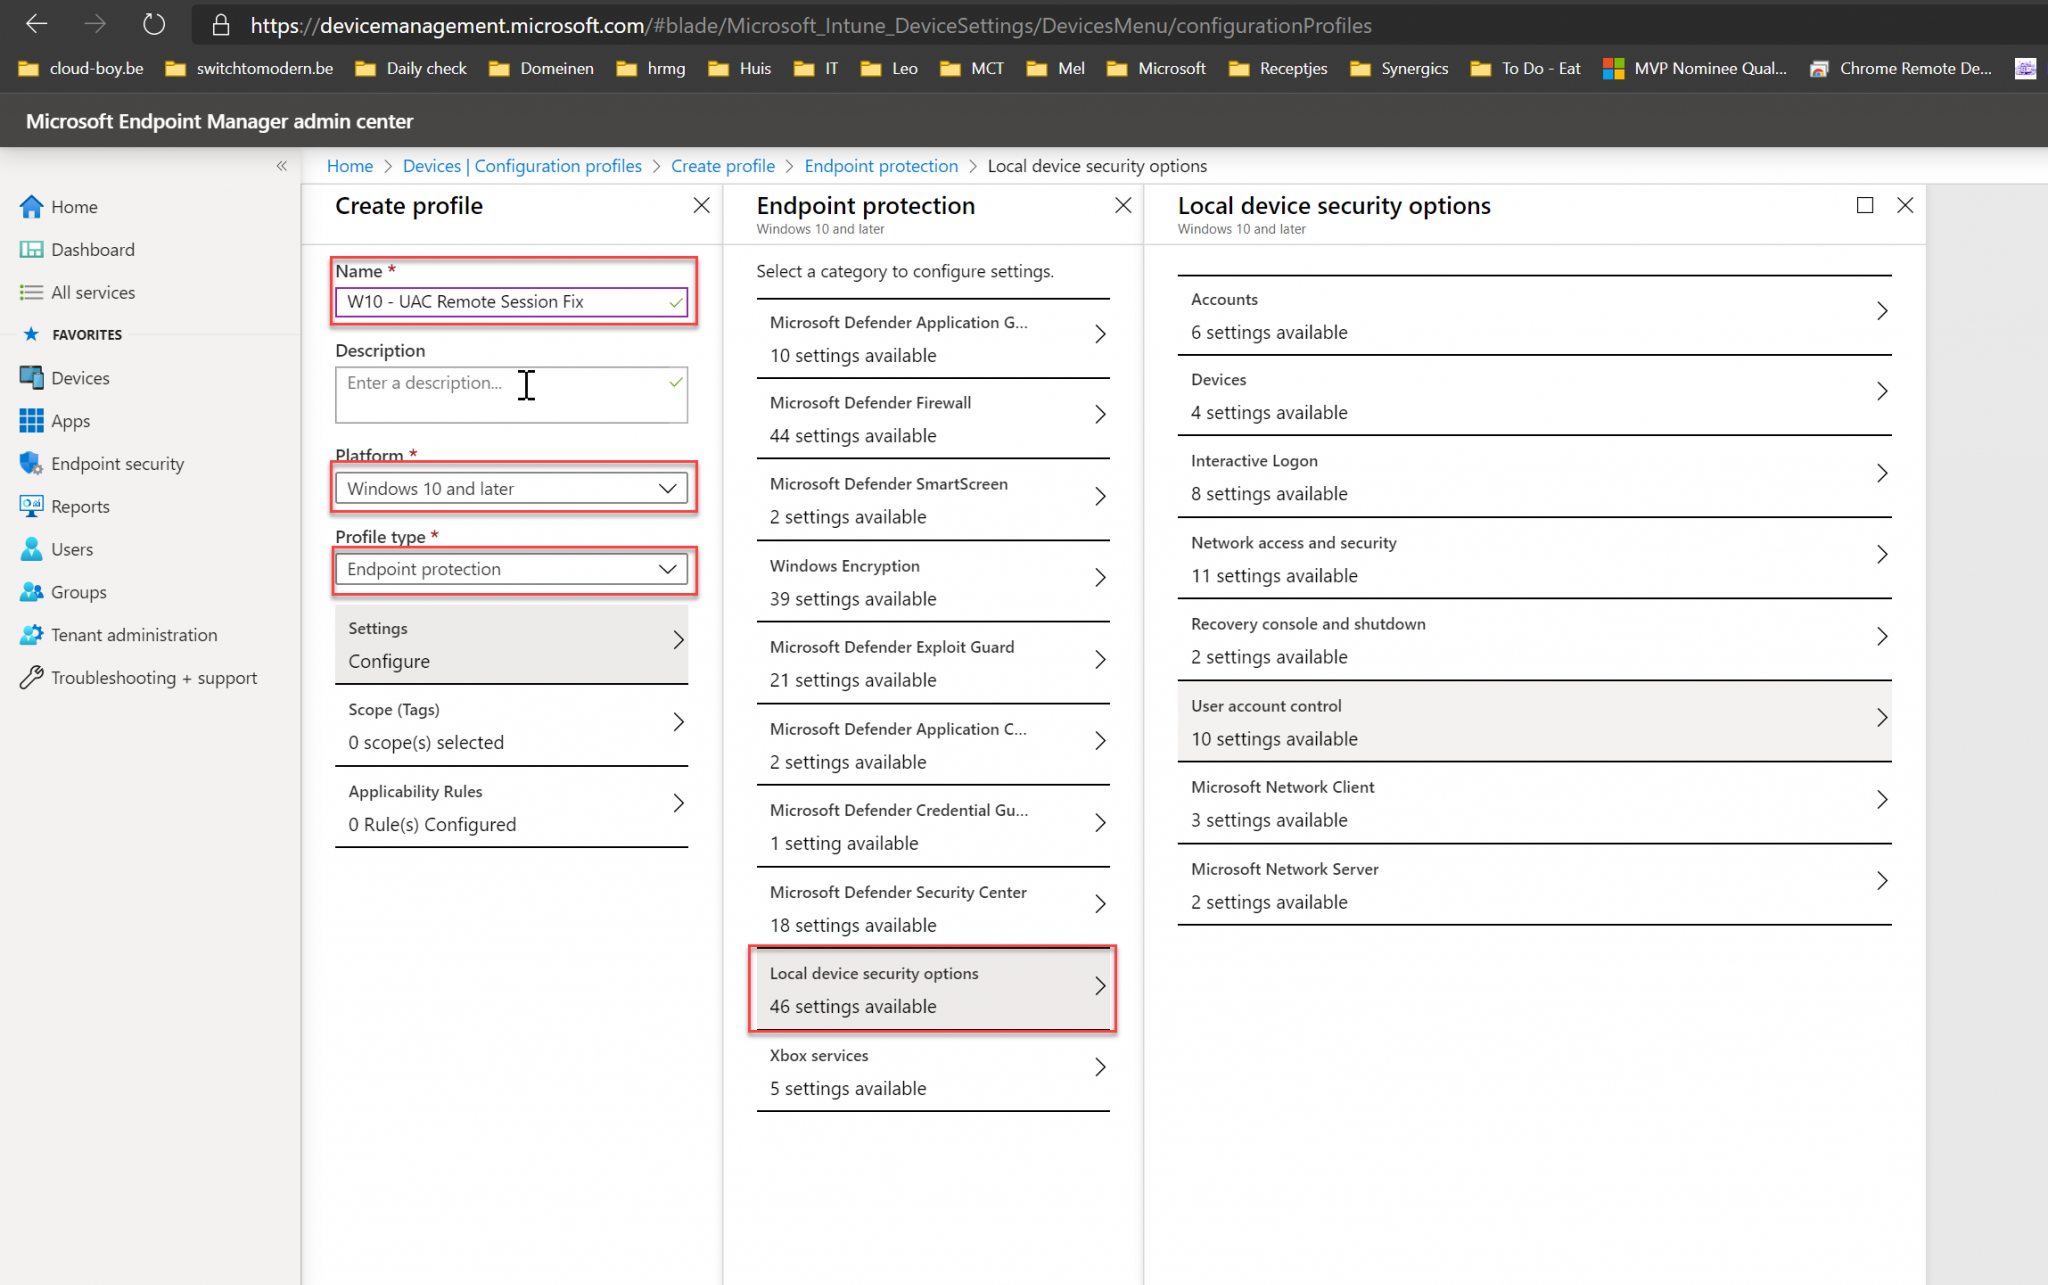
Task: Open Microsoft Network Client group
Action: (x=1534, y=803)
